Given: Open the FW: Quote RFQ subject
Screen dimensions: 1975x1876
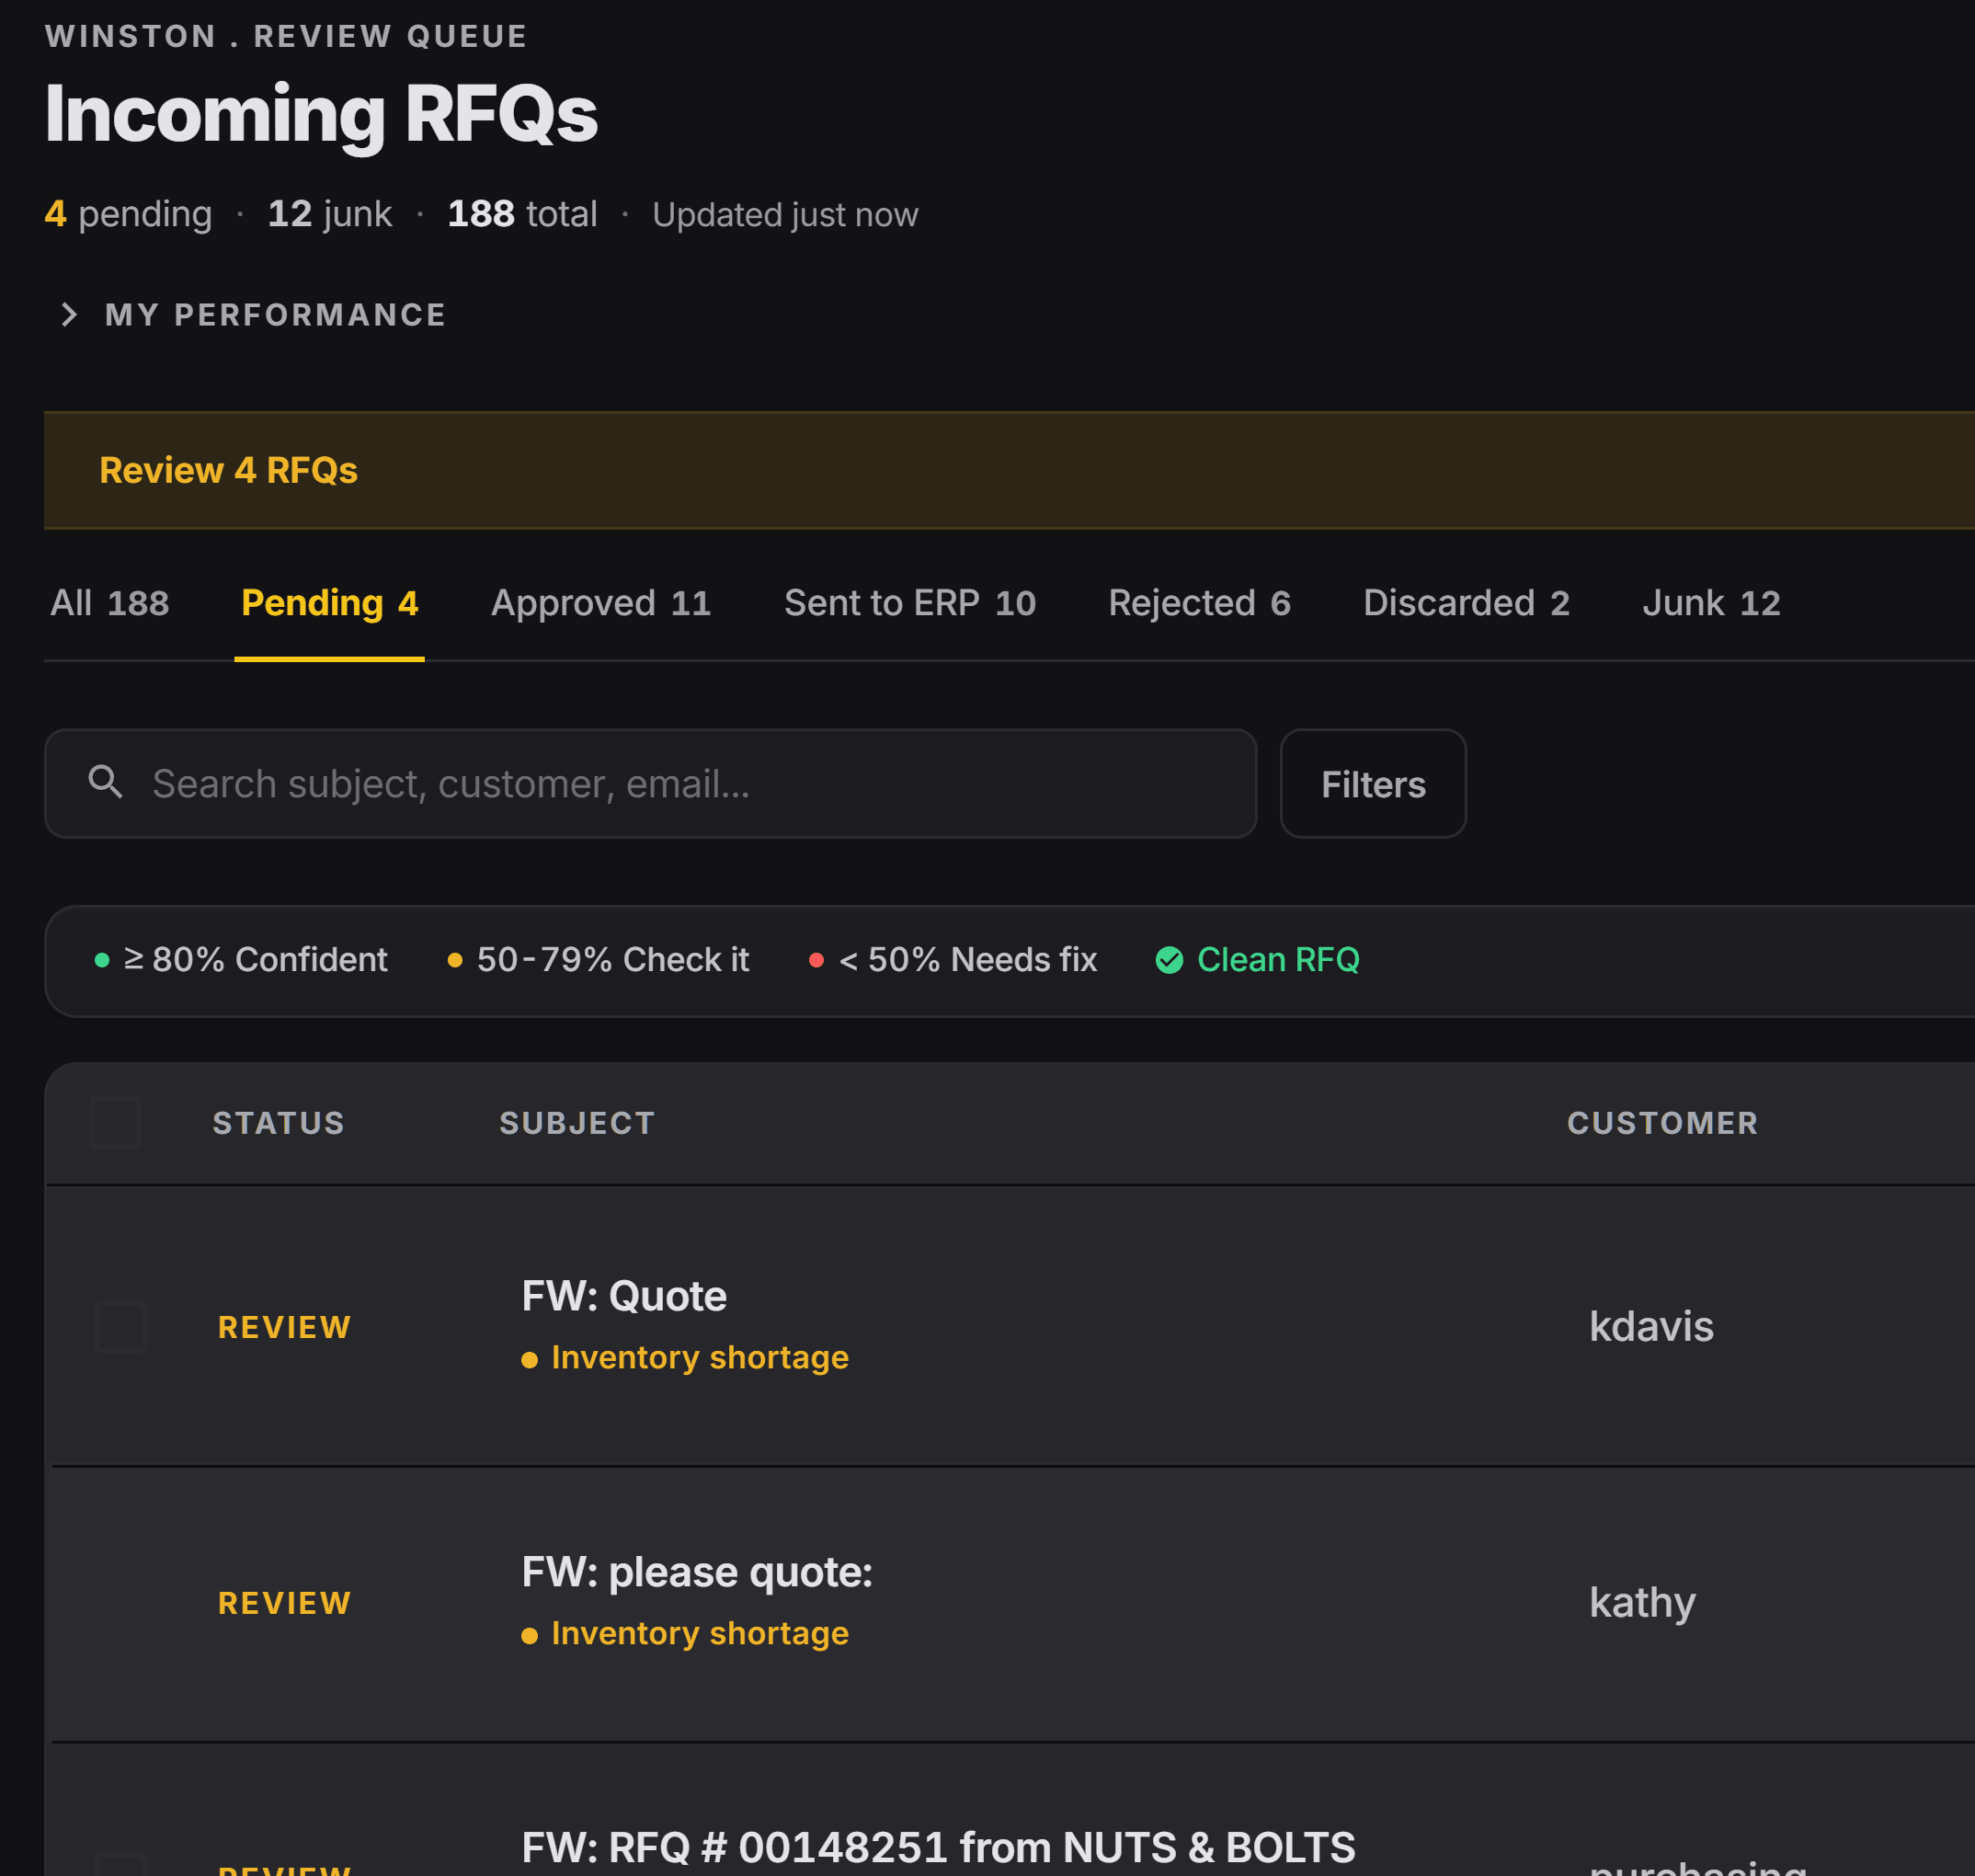Looking at the screenshot, I should (624, 1296).
